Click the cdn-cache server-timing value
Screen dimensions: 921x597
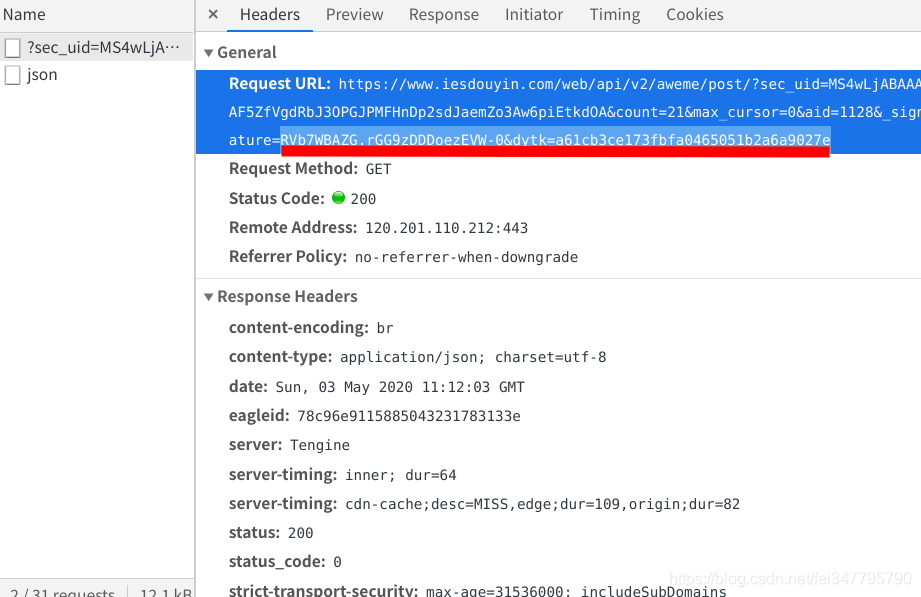click(x=542, y=504)
